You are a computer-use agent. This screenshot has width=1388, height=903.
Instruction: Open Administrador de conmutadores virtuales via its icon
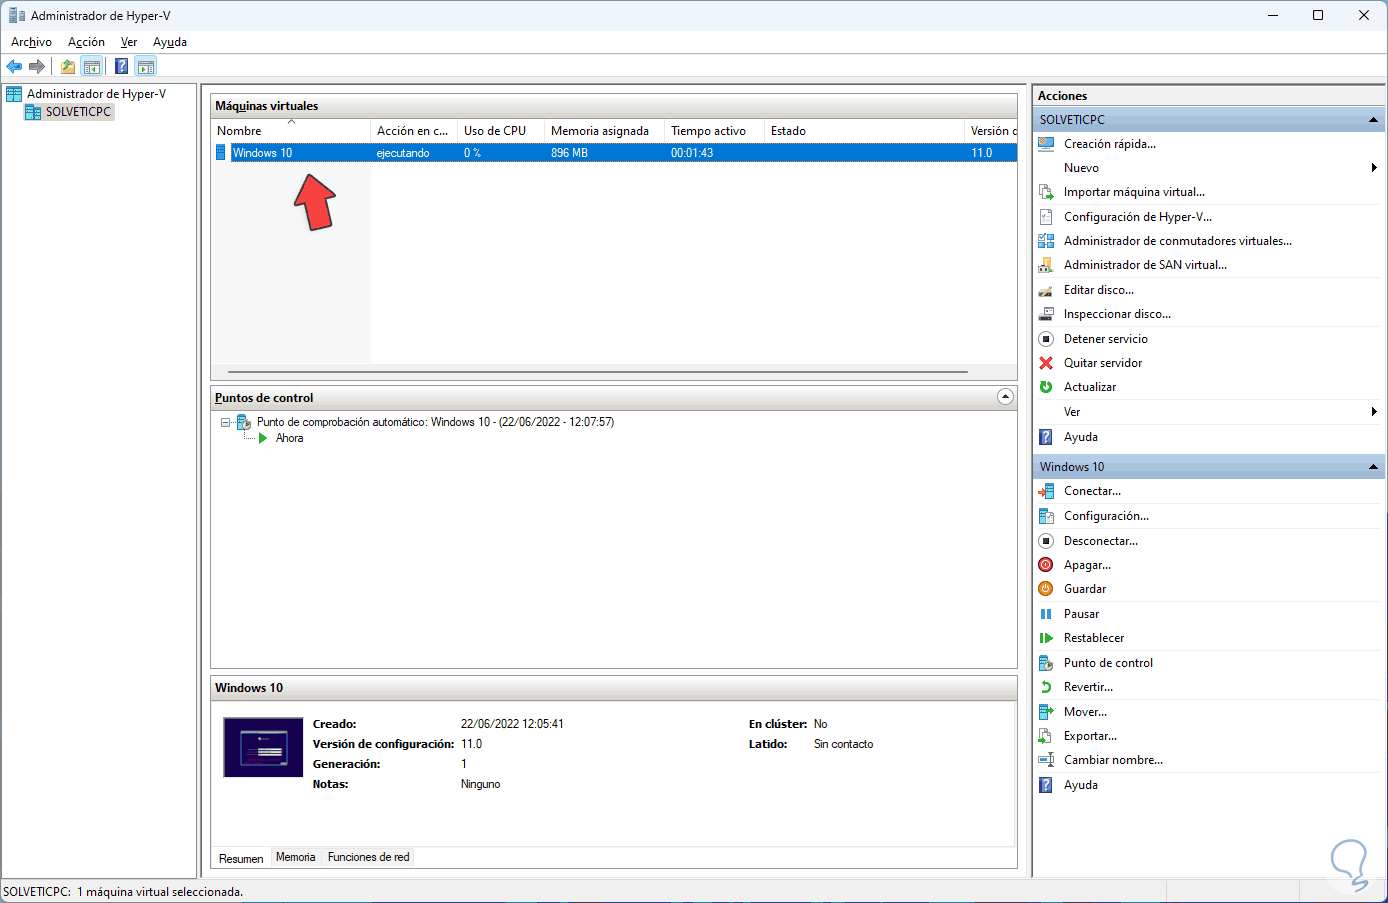[1046, 241]
